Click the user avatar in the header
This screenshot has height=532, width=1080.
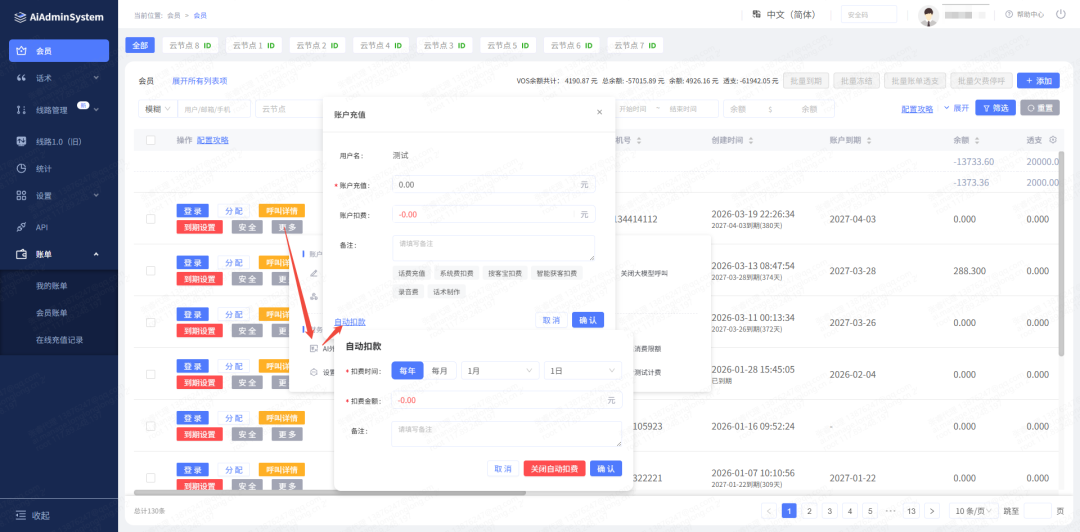[929, 15]
